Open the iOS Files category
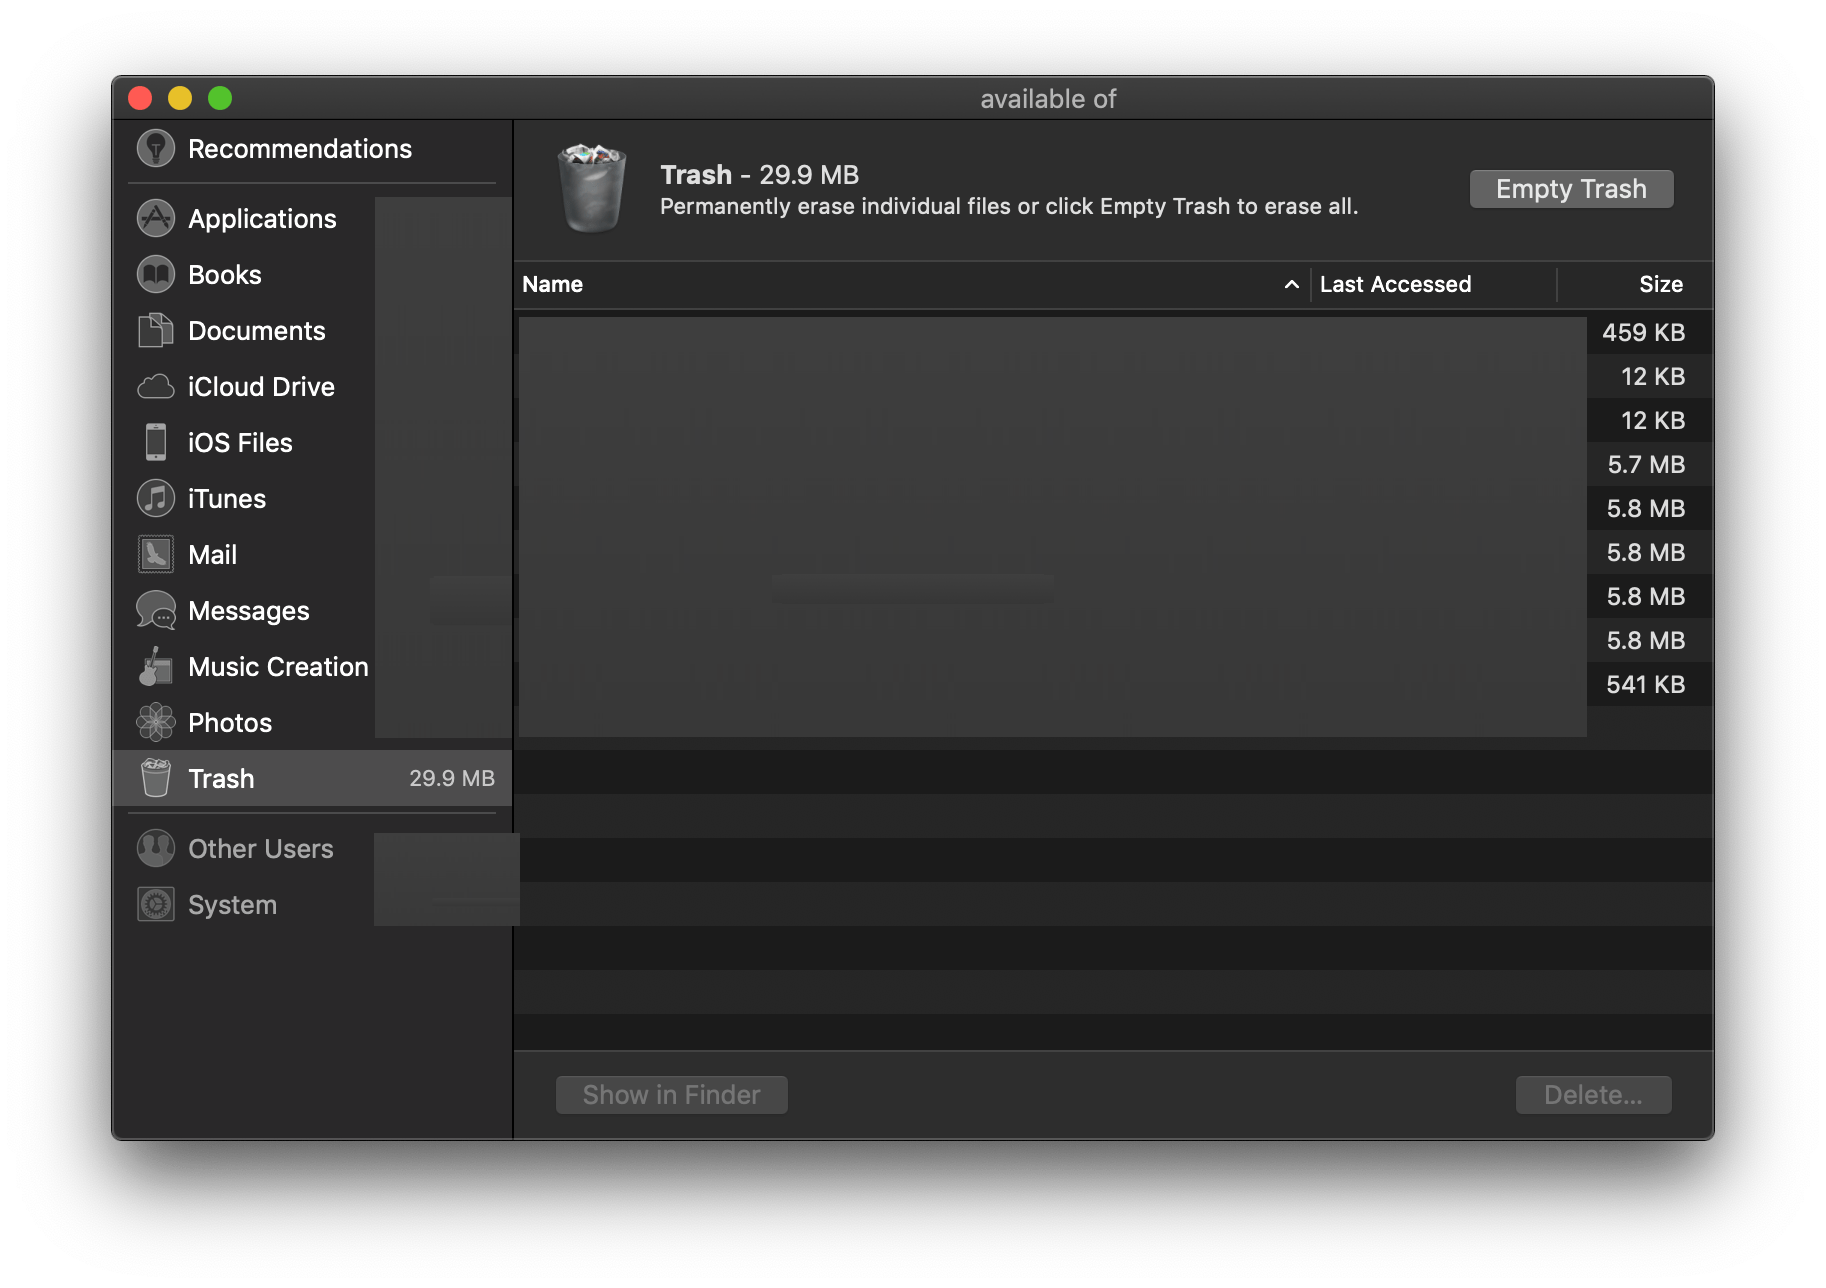 click(240, 442)
